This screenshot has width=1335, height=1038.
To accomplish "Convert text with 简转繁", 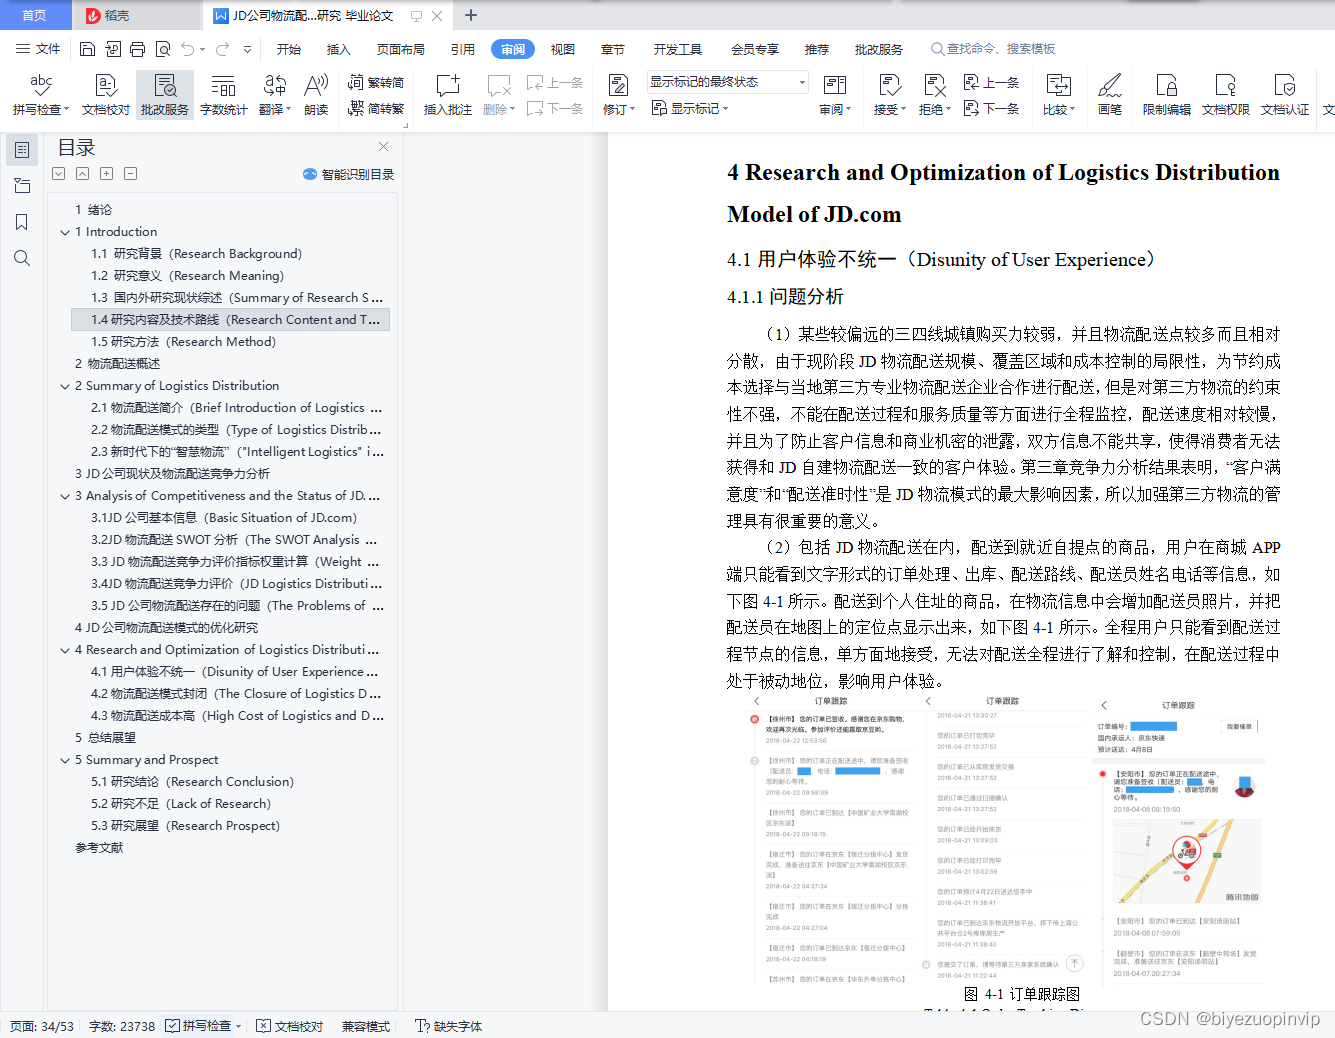I will point(376,108).
